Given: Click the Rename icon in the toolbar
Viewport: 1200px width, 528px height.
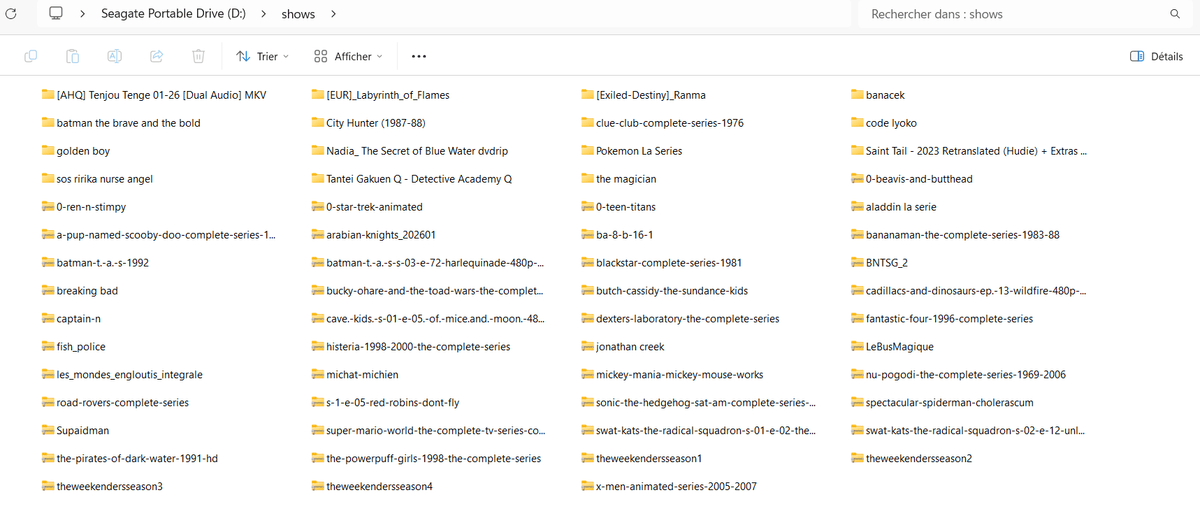Looking at the screenshot, I should pyautogui.click(x=115, y=56).
